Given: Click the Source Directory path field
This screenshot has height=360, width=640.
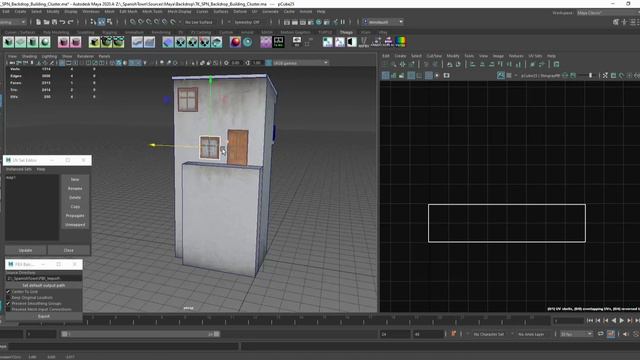Looking at the screenshot, I should 44,278.
